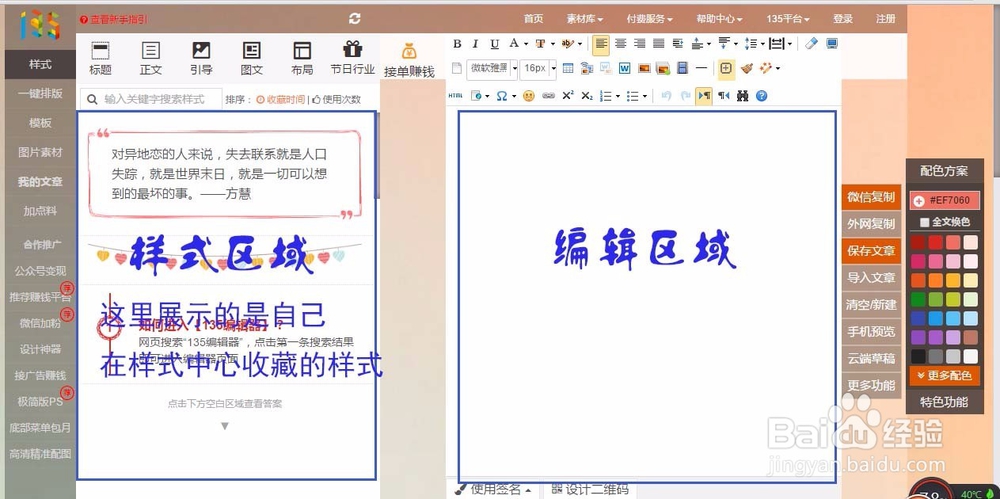Image resolution: width=1000 pixels, height=499 pixels.
Task: Open HTML source view
Action: [455, 96]
